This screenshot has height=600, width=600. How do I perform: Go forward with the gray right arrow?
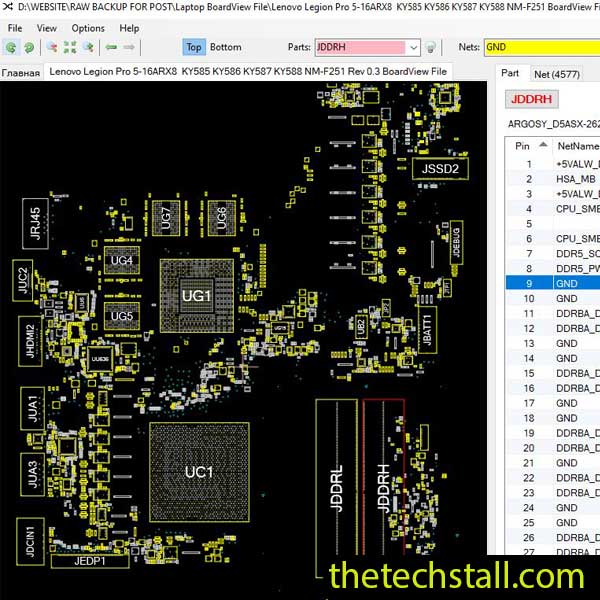tap(129, 47)
